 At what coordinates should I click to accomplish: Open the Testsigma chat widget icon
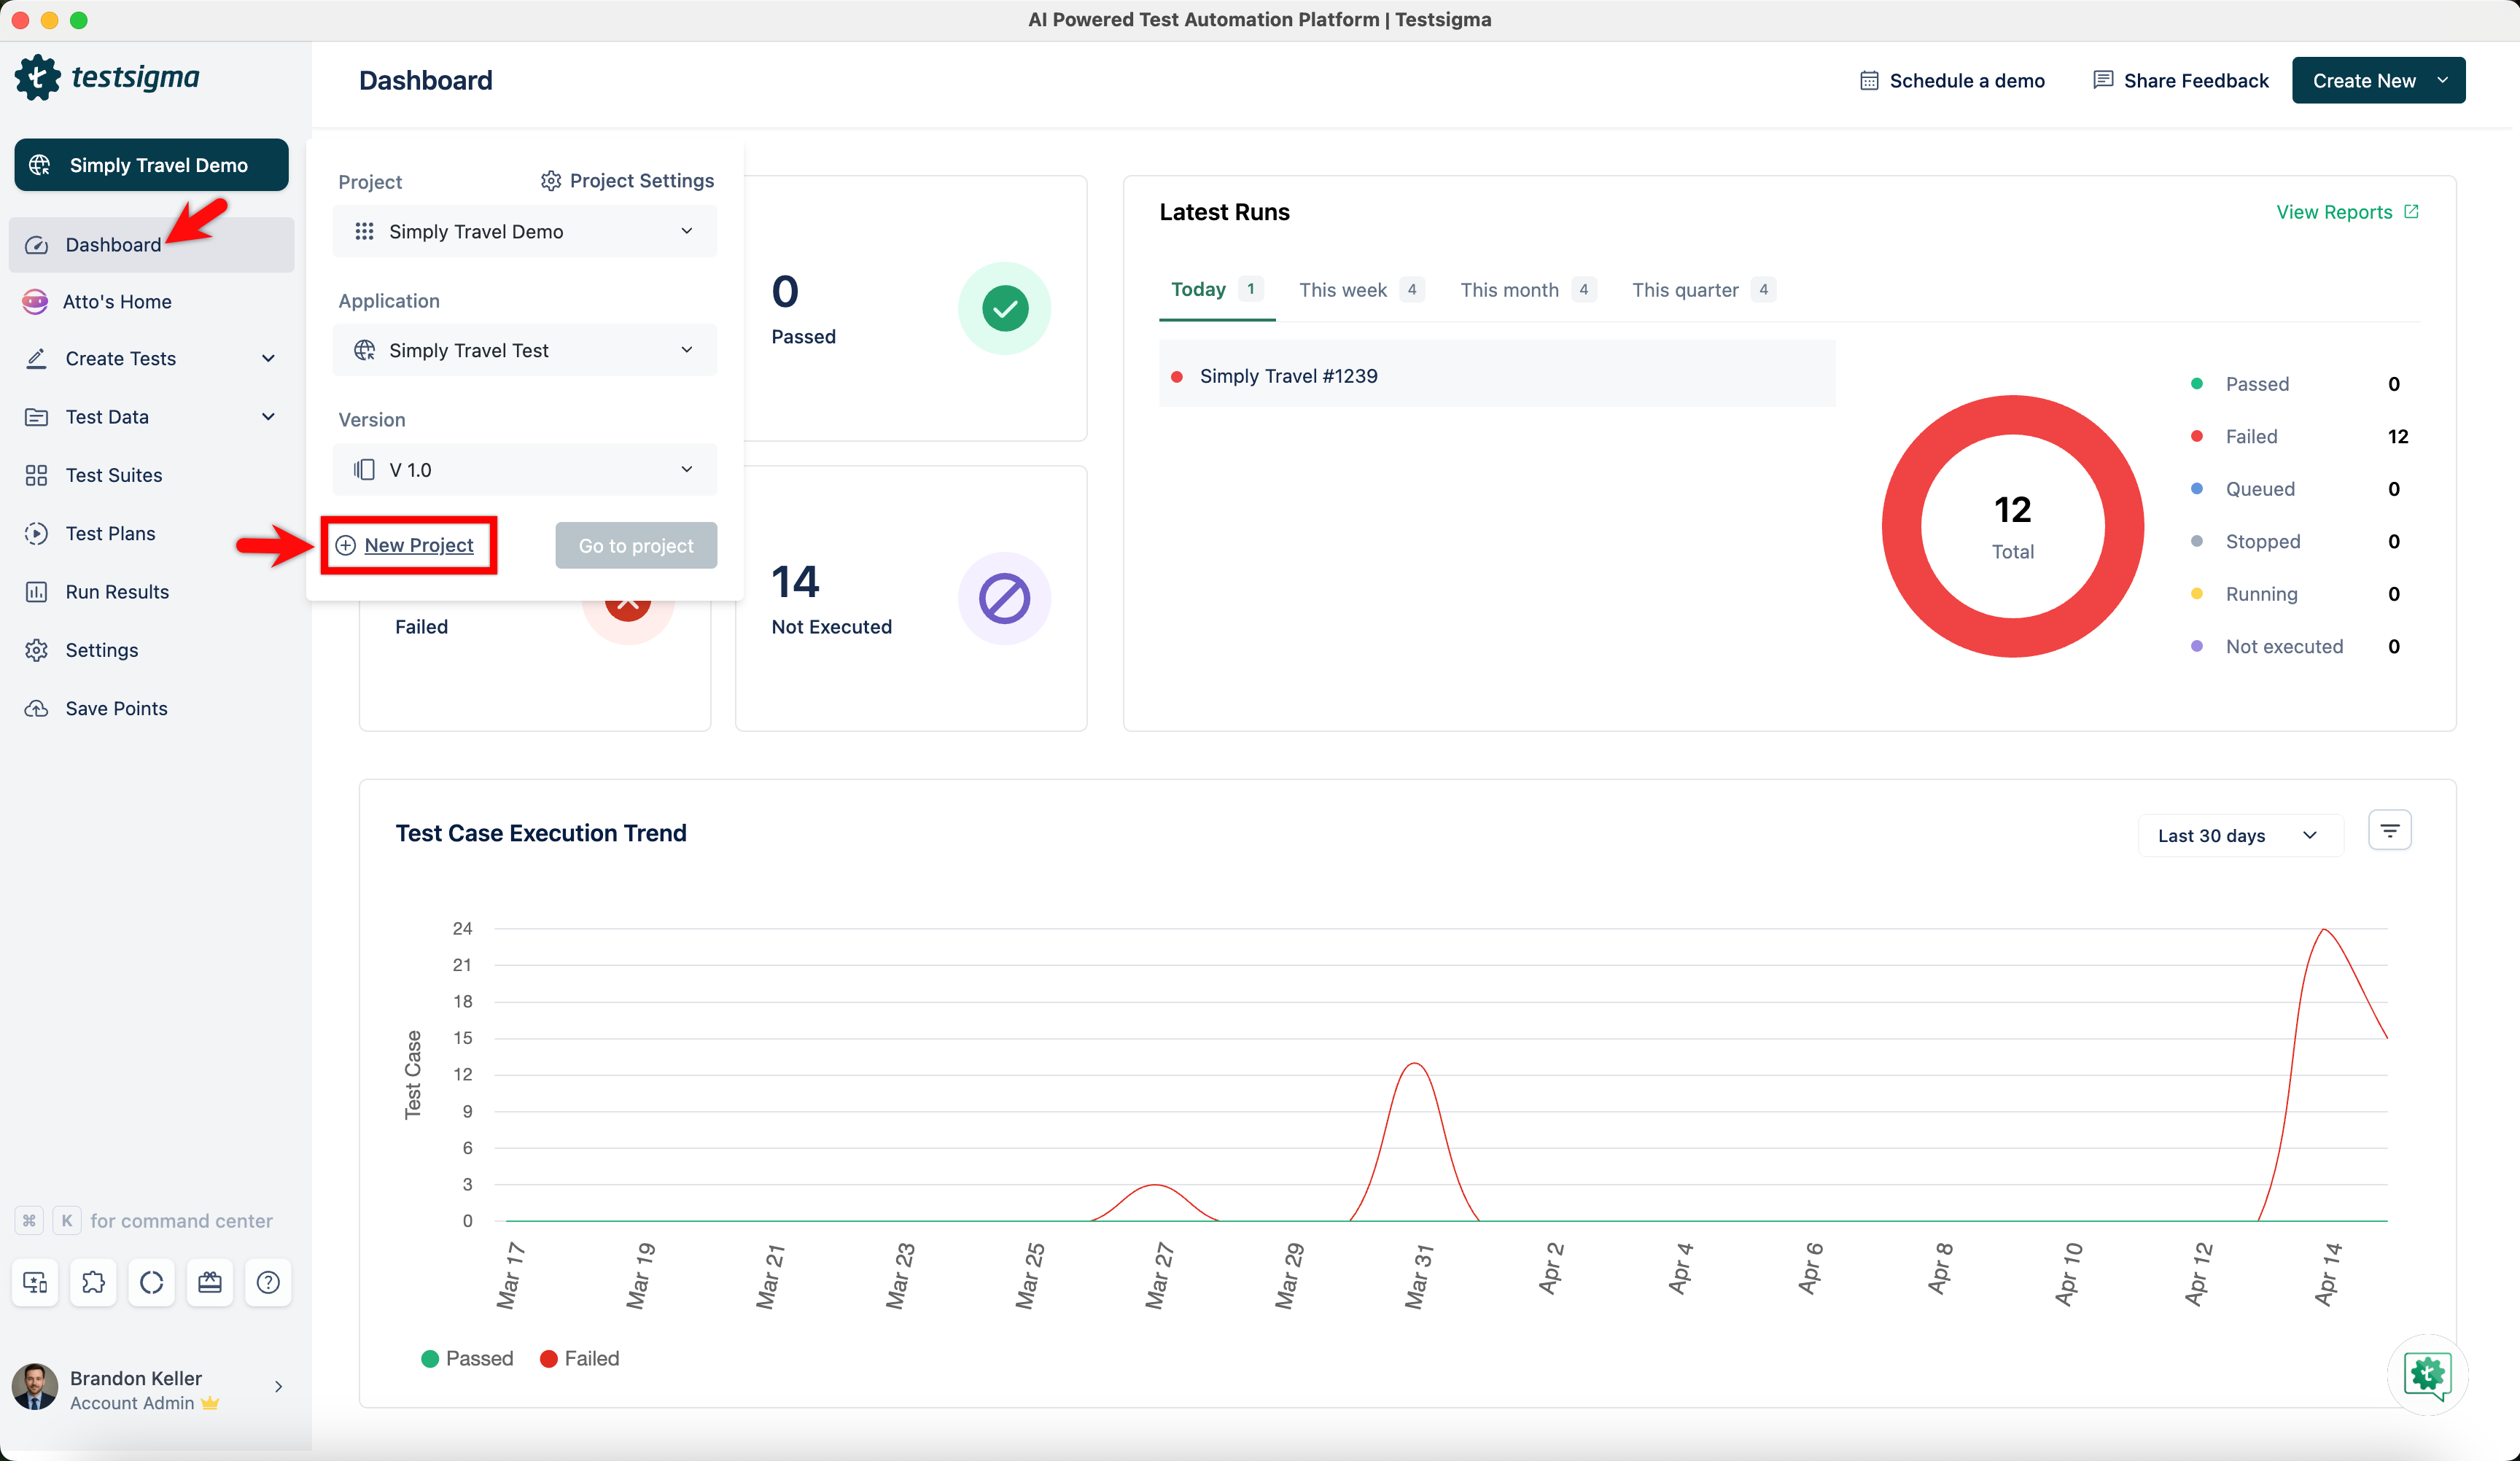pyautogui.click(x=2427, y=1374)
